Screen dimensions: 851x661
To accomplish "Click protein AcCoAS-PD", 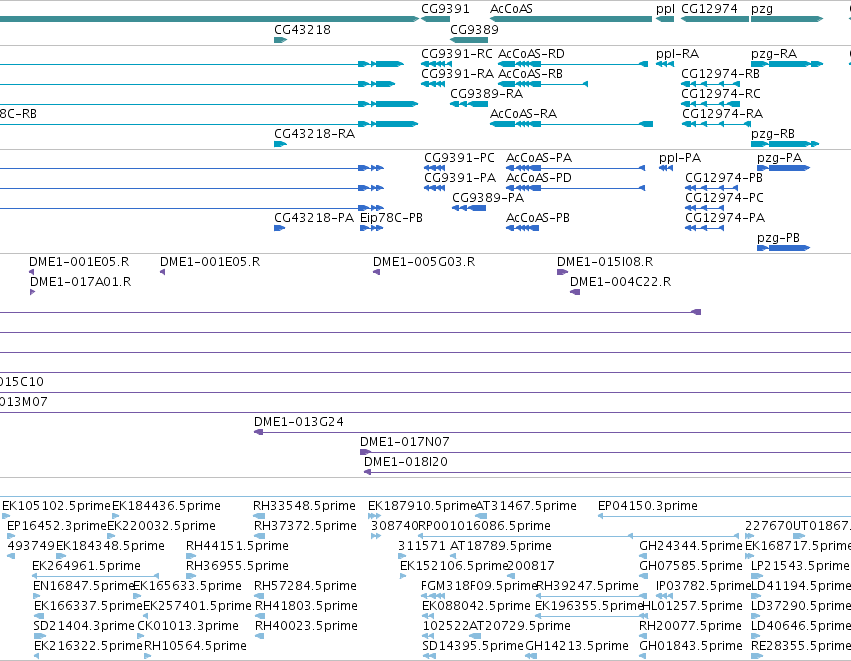I will click(x=575, y=188).
